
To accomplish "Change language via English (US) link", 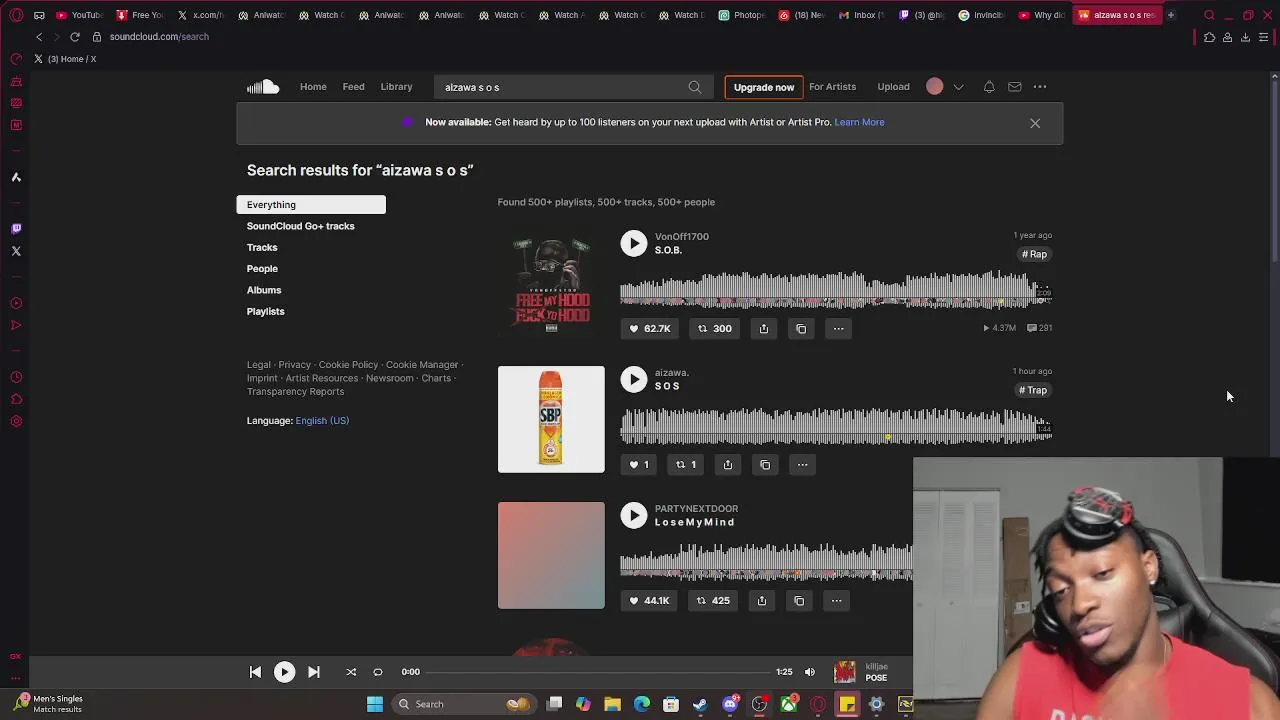I will [x=322, y=421].
